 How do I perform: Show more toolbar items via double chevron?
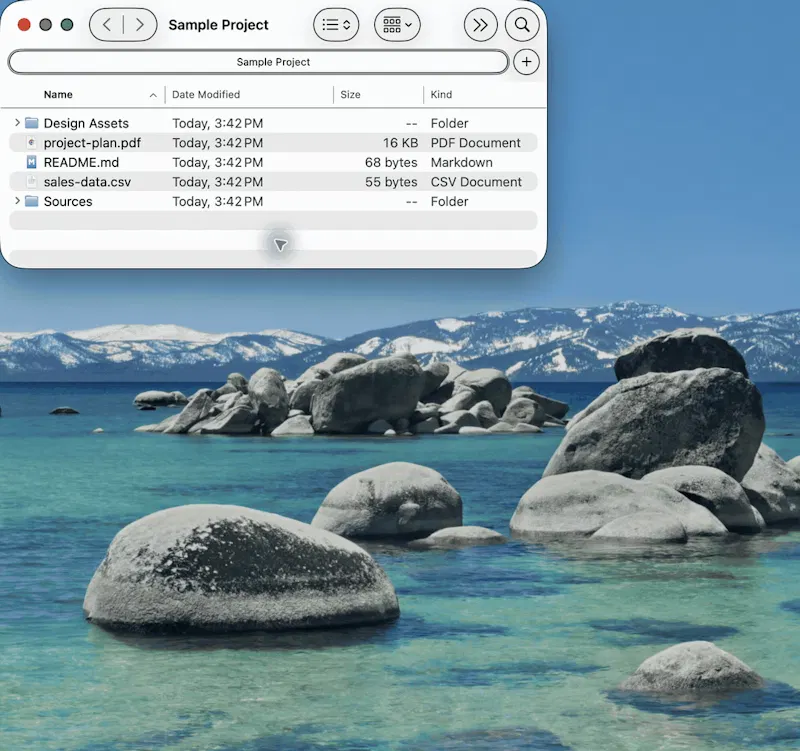[481, 24]
